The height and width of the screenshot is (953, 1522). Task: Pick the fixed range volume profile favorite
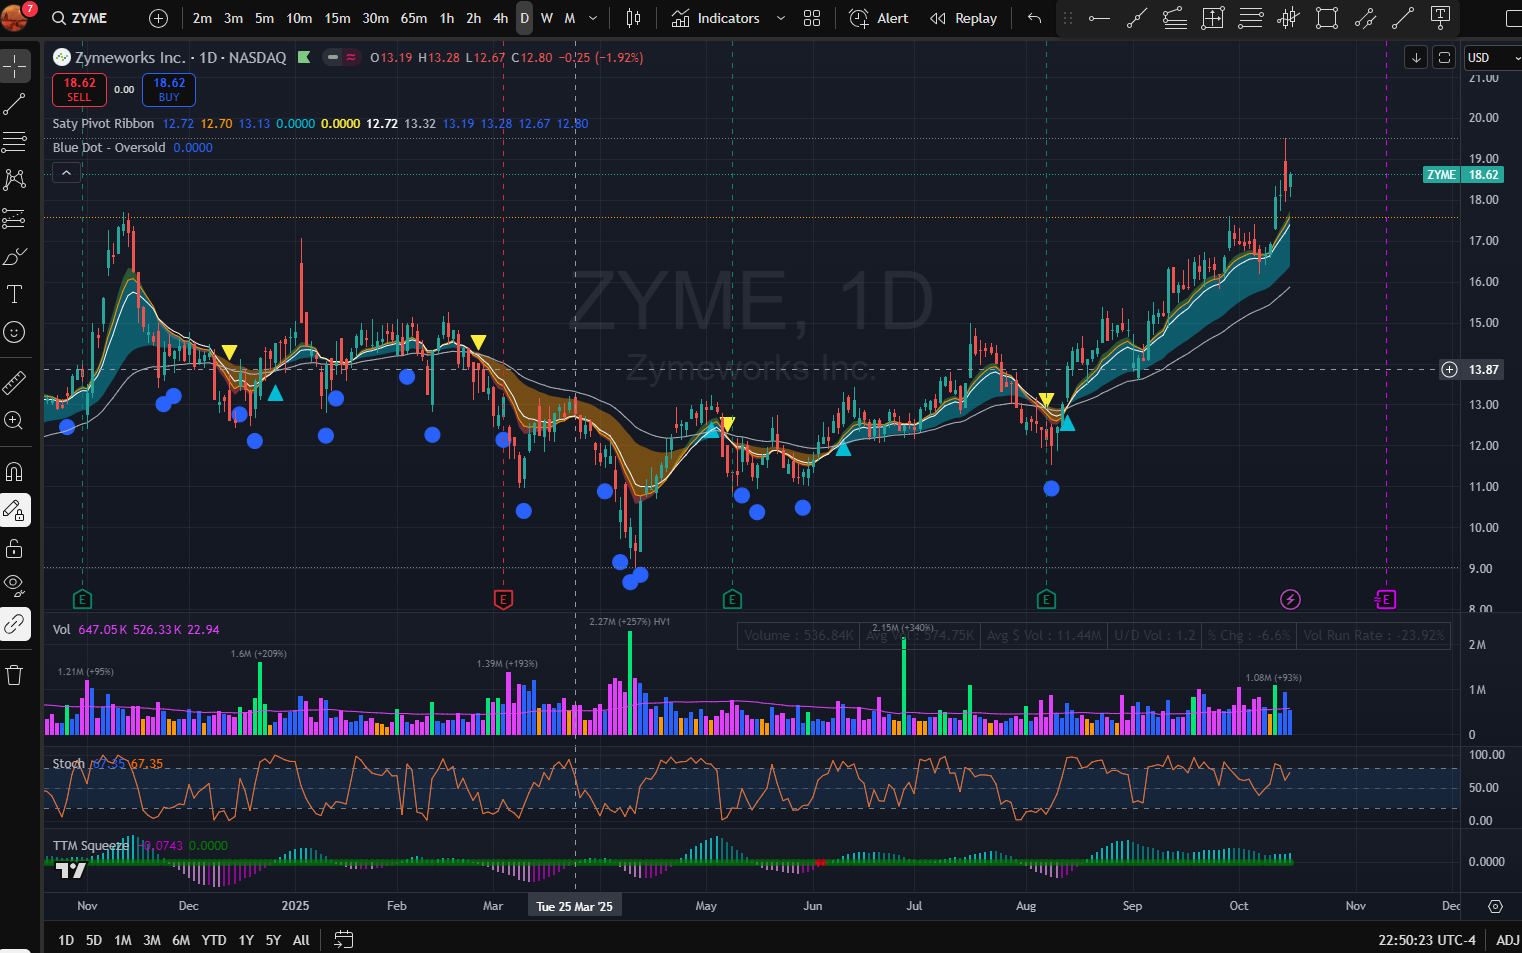point(1289,18)
